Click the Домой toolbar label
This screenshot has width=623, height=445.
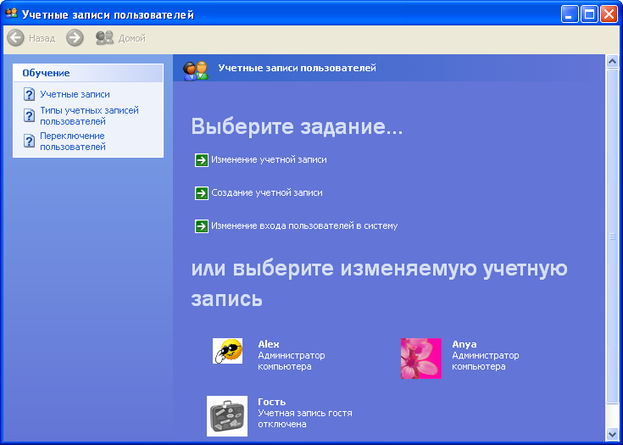pos(132,39)
